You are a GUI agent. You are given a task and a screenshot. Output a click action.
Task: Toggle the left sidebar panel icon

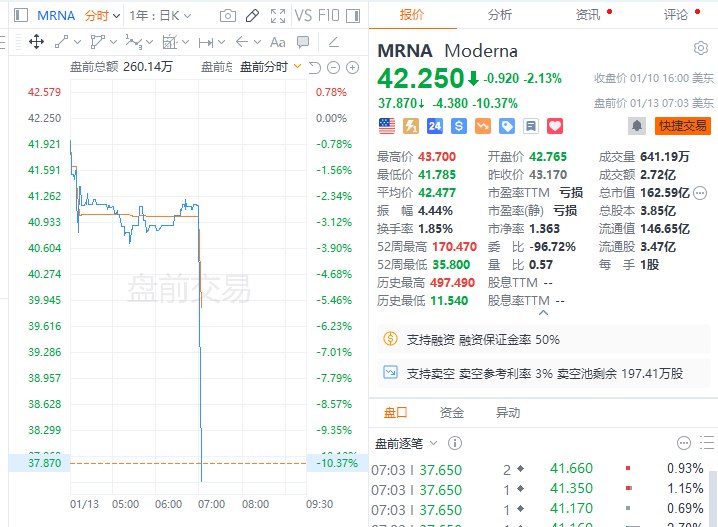[x=21, y=16]
